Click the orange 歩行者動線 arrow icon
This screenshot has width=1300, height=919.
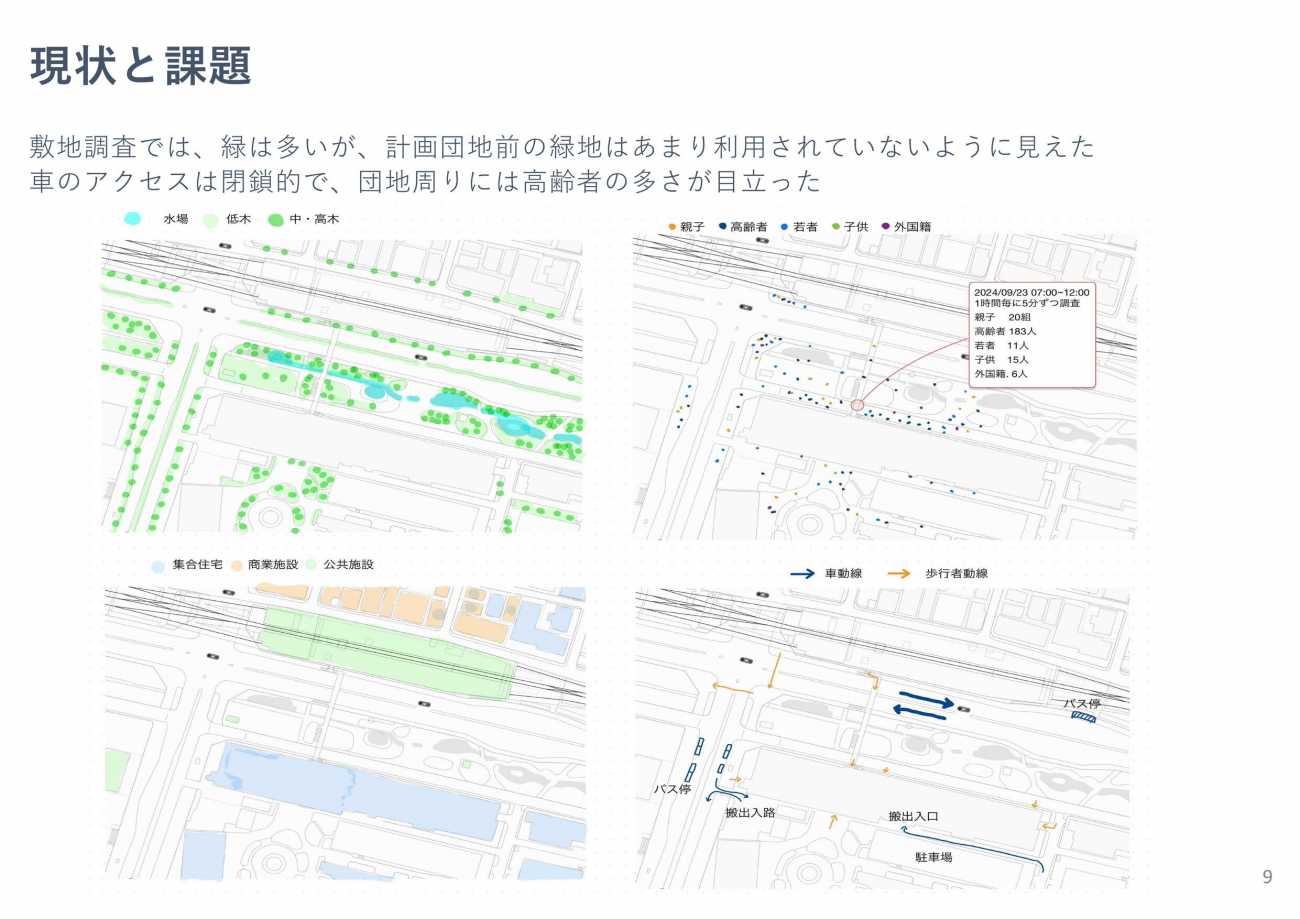point(899,574)
